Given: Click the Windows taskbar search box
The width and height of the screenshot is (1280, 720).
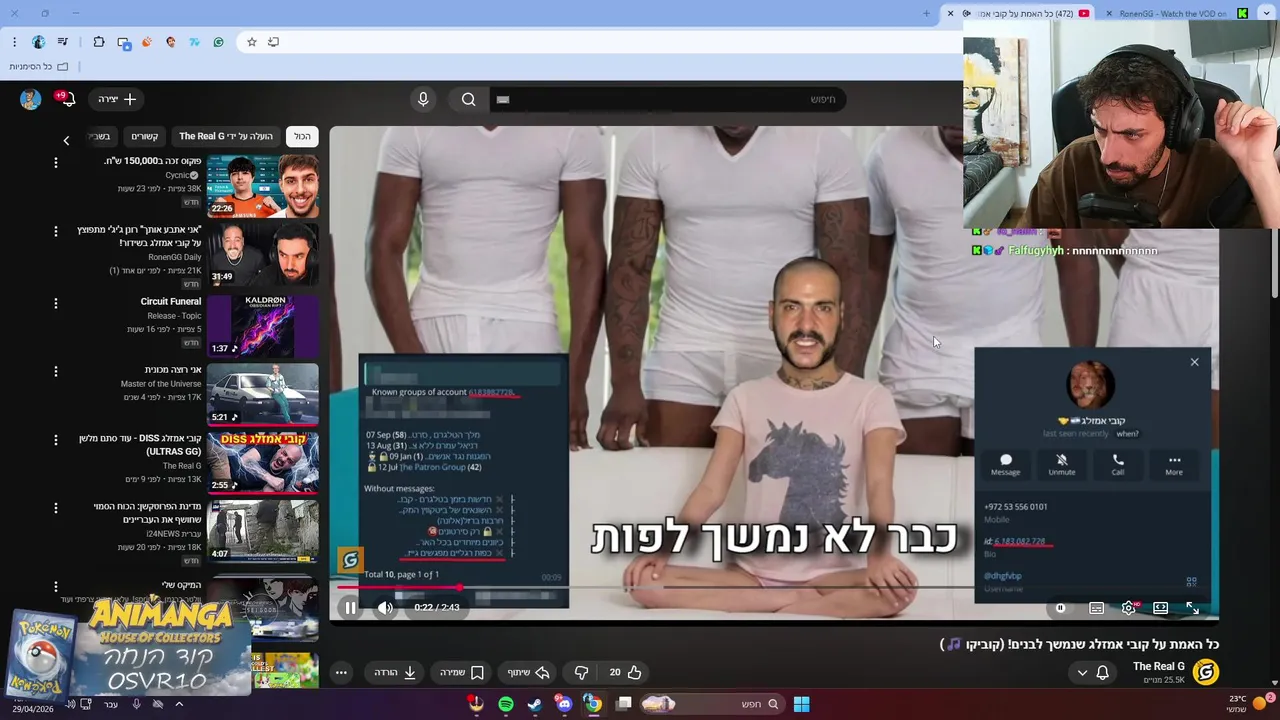Looking at the screenshot, I should tap(712, 704).
